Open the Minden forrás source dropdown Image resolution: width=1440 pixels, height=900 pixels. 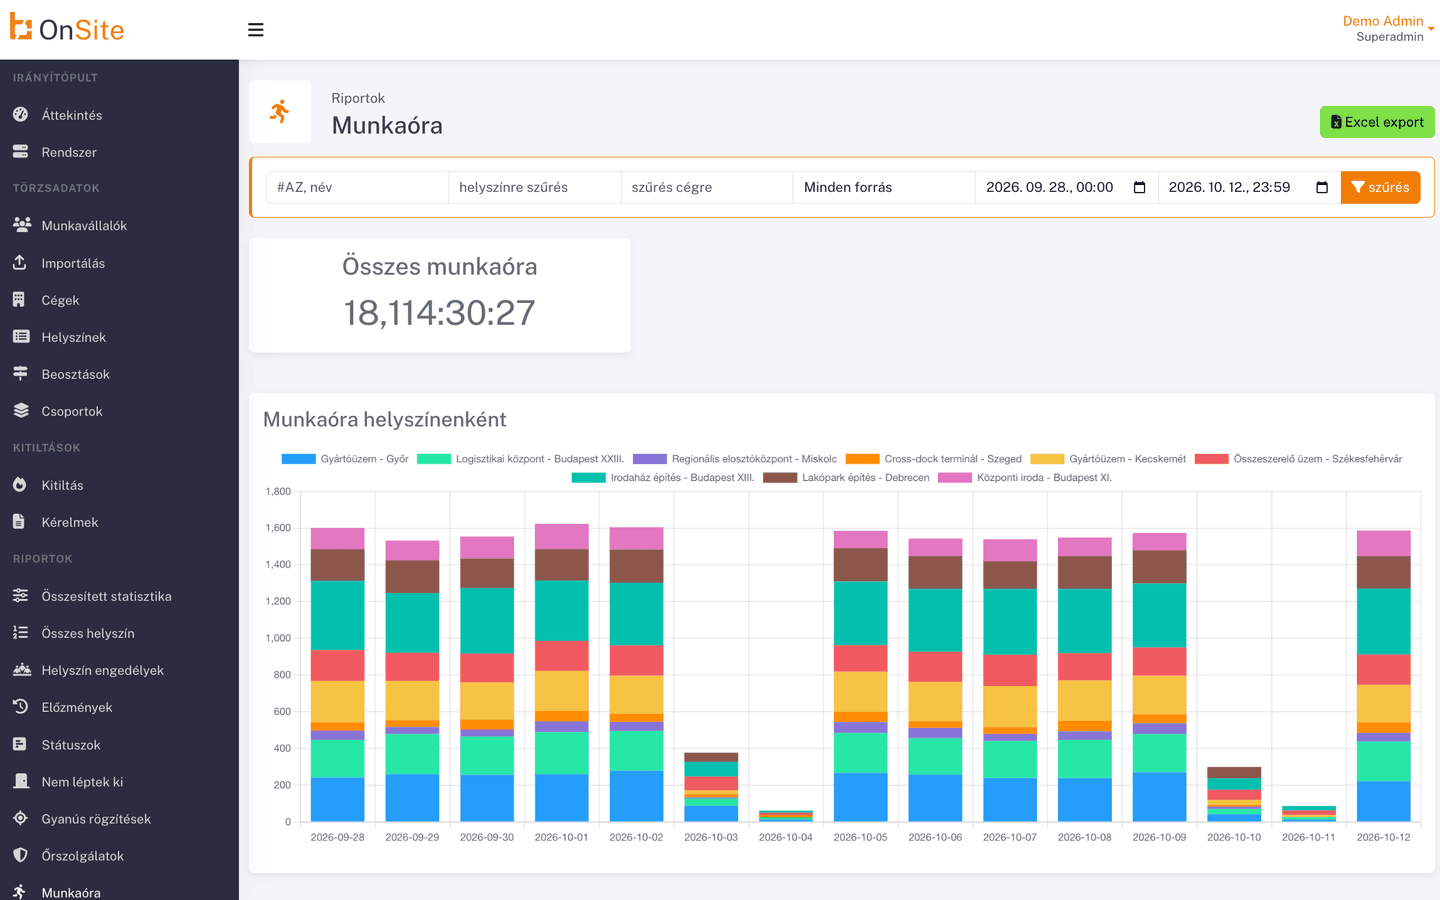884,187
